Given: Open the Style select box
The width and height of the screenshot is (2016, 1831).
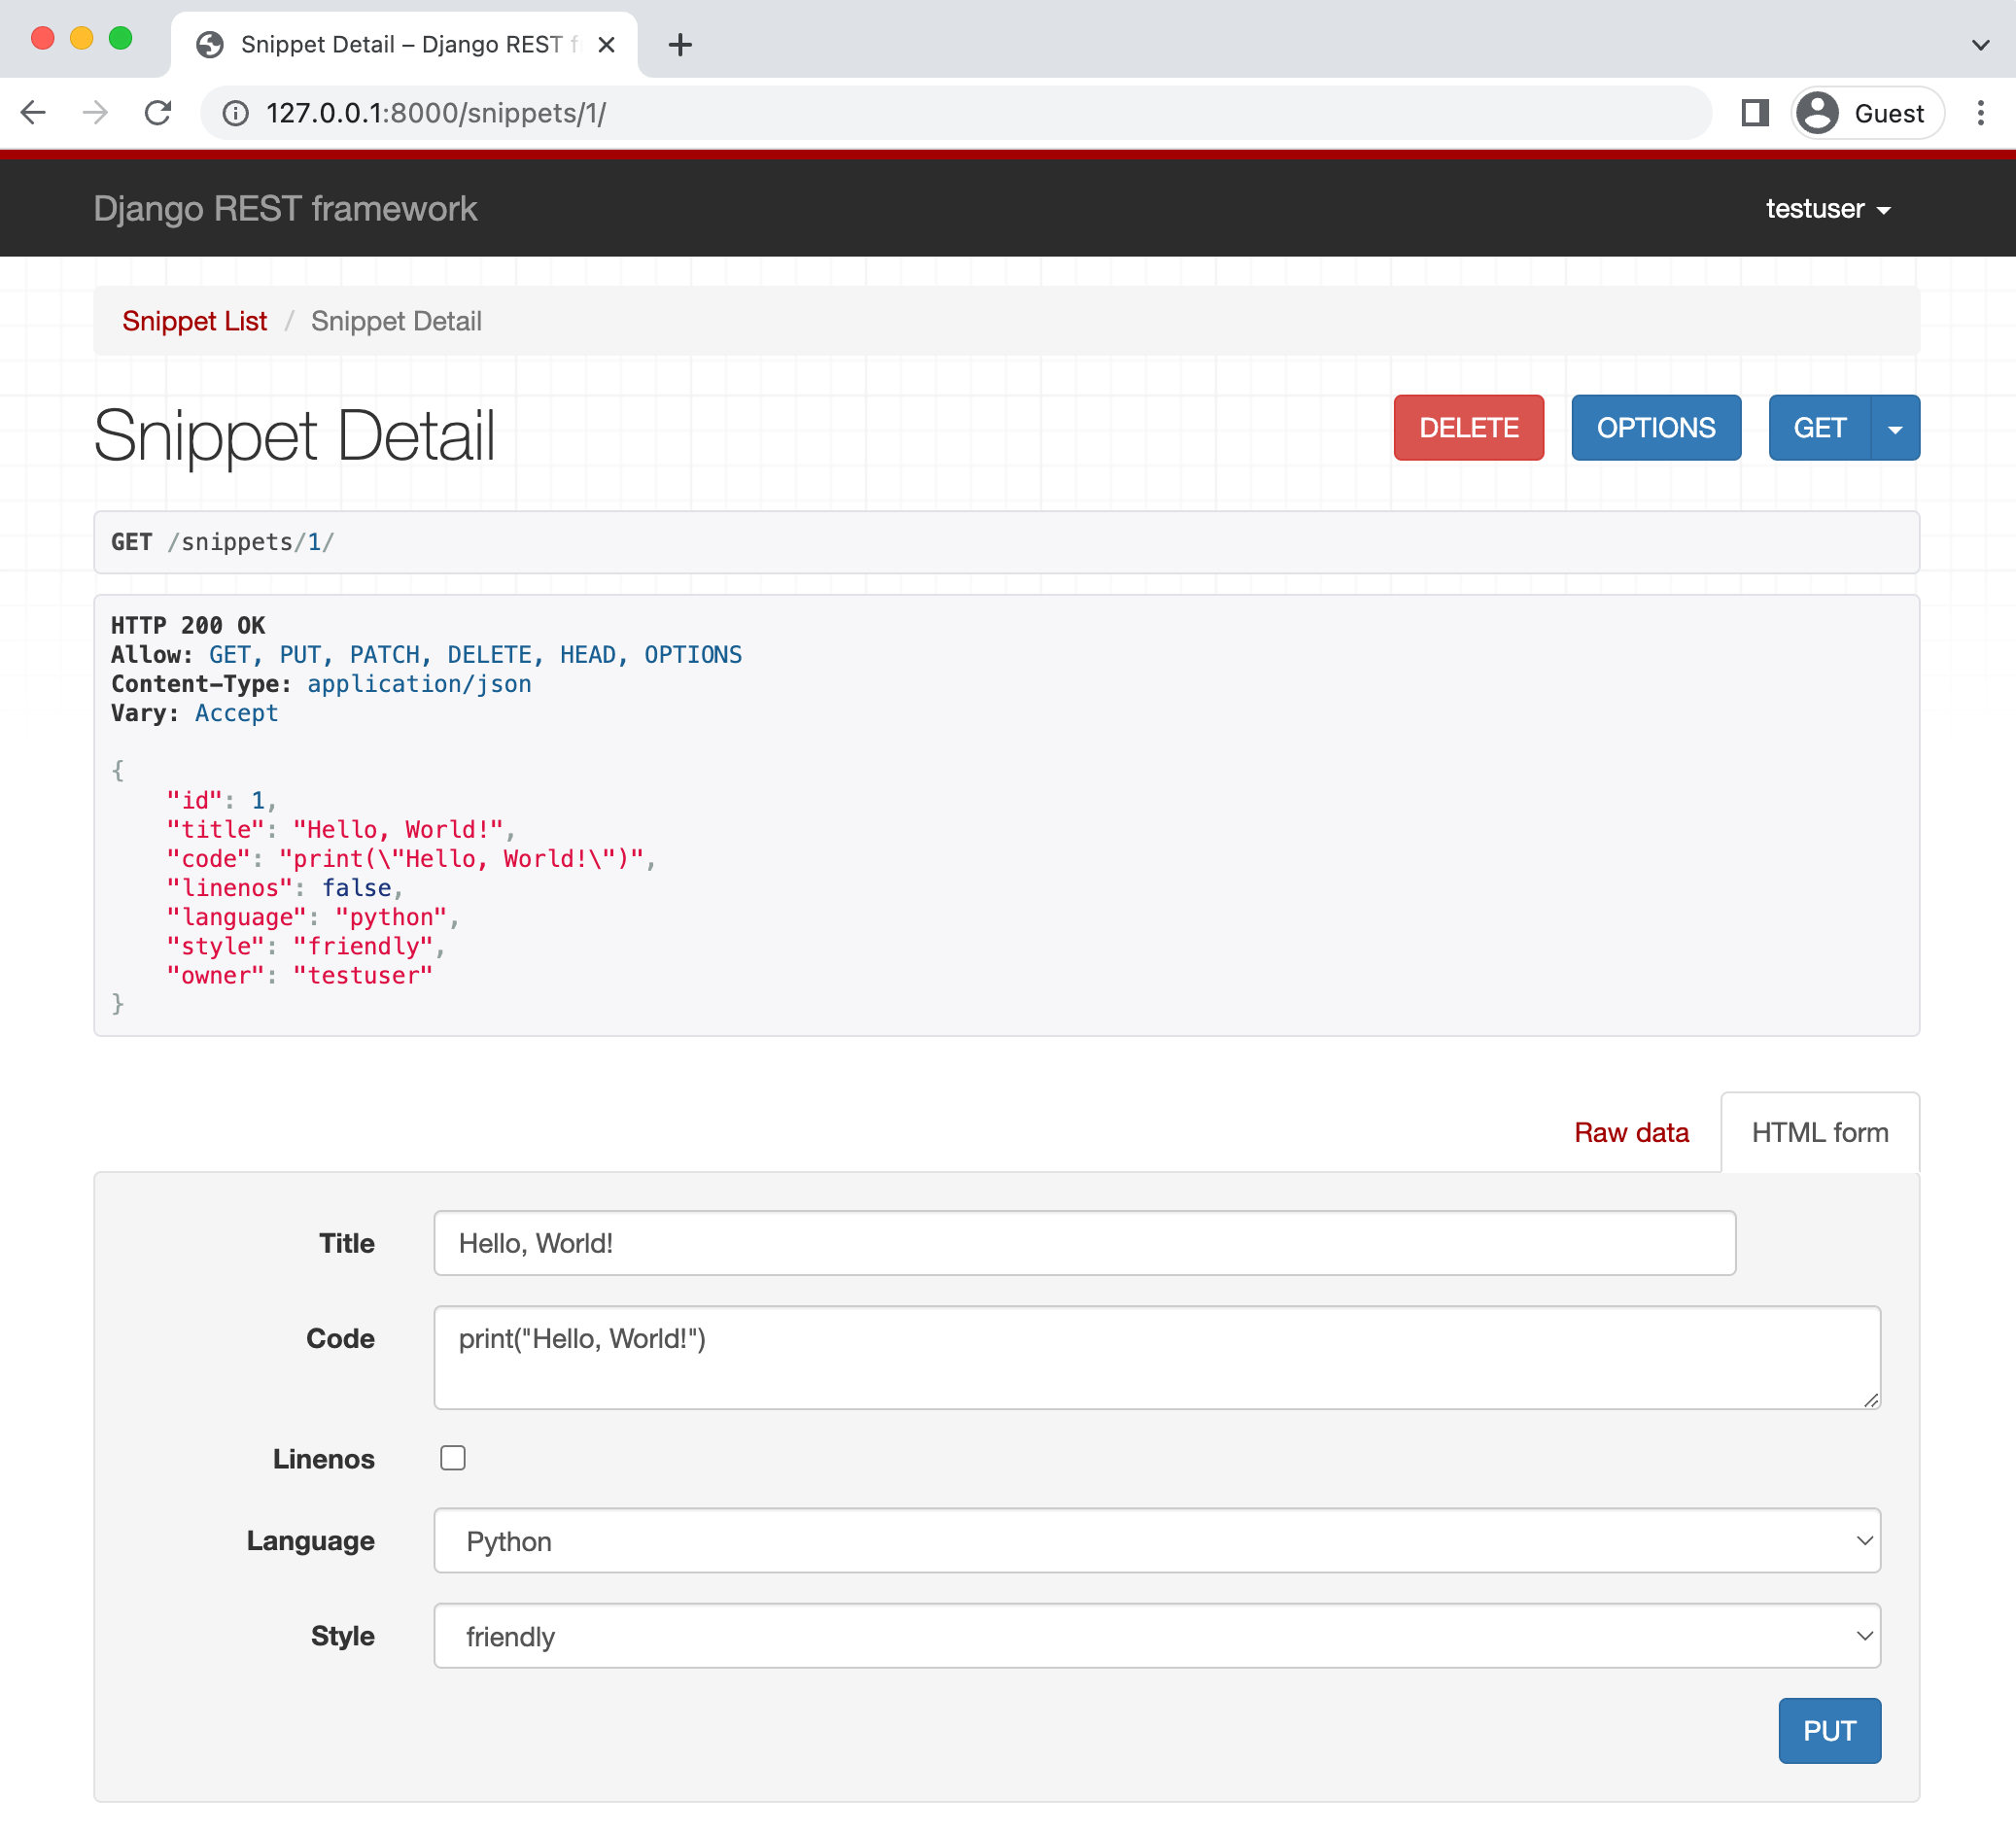Looking at the screenshot, I should [x=1156, y=1635].
